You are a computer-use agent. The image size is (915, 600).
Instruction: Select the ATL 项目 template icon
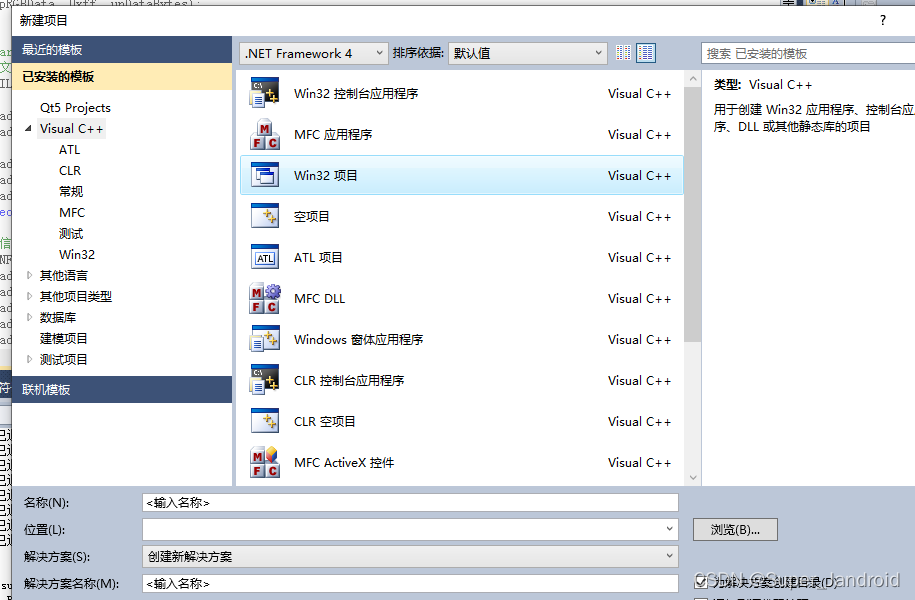click(x=265, y=257)
